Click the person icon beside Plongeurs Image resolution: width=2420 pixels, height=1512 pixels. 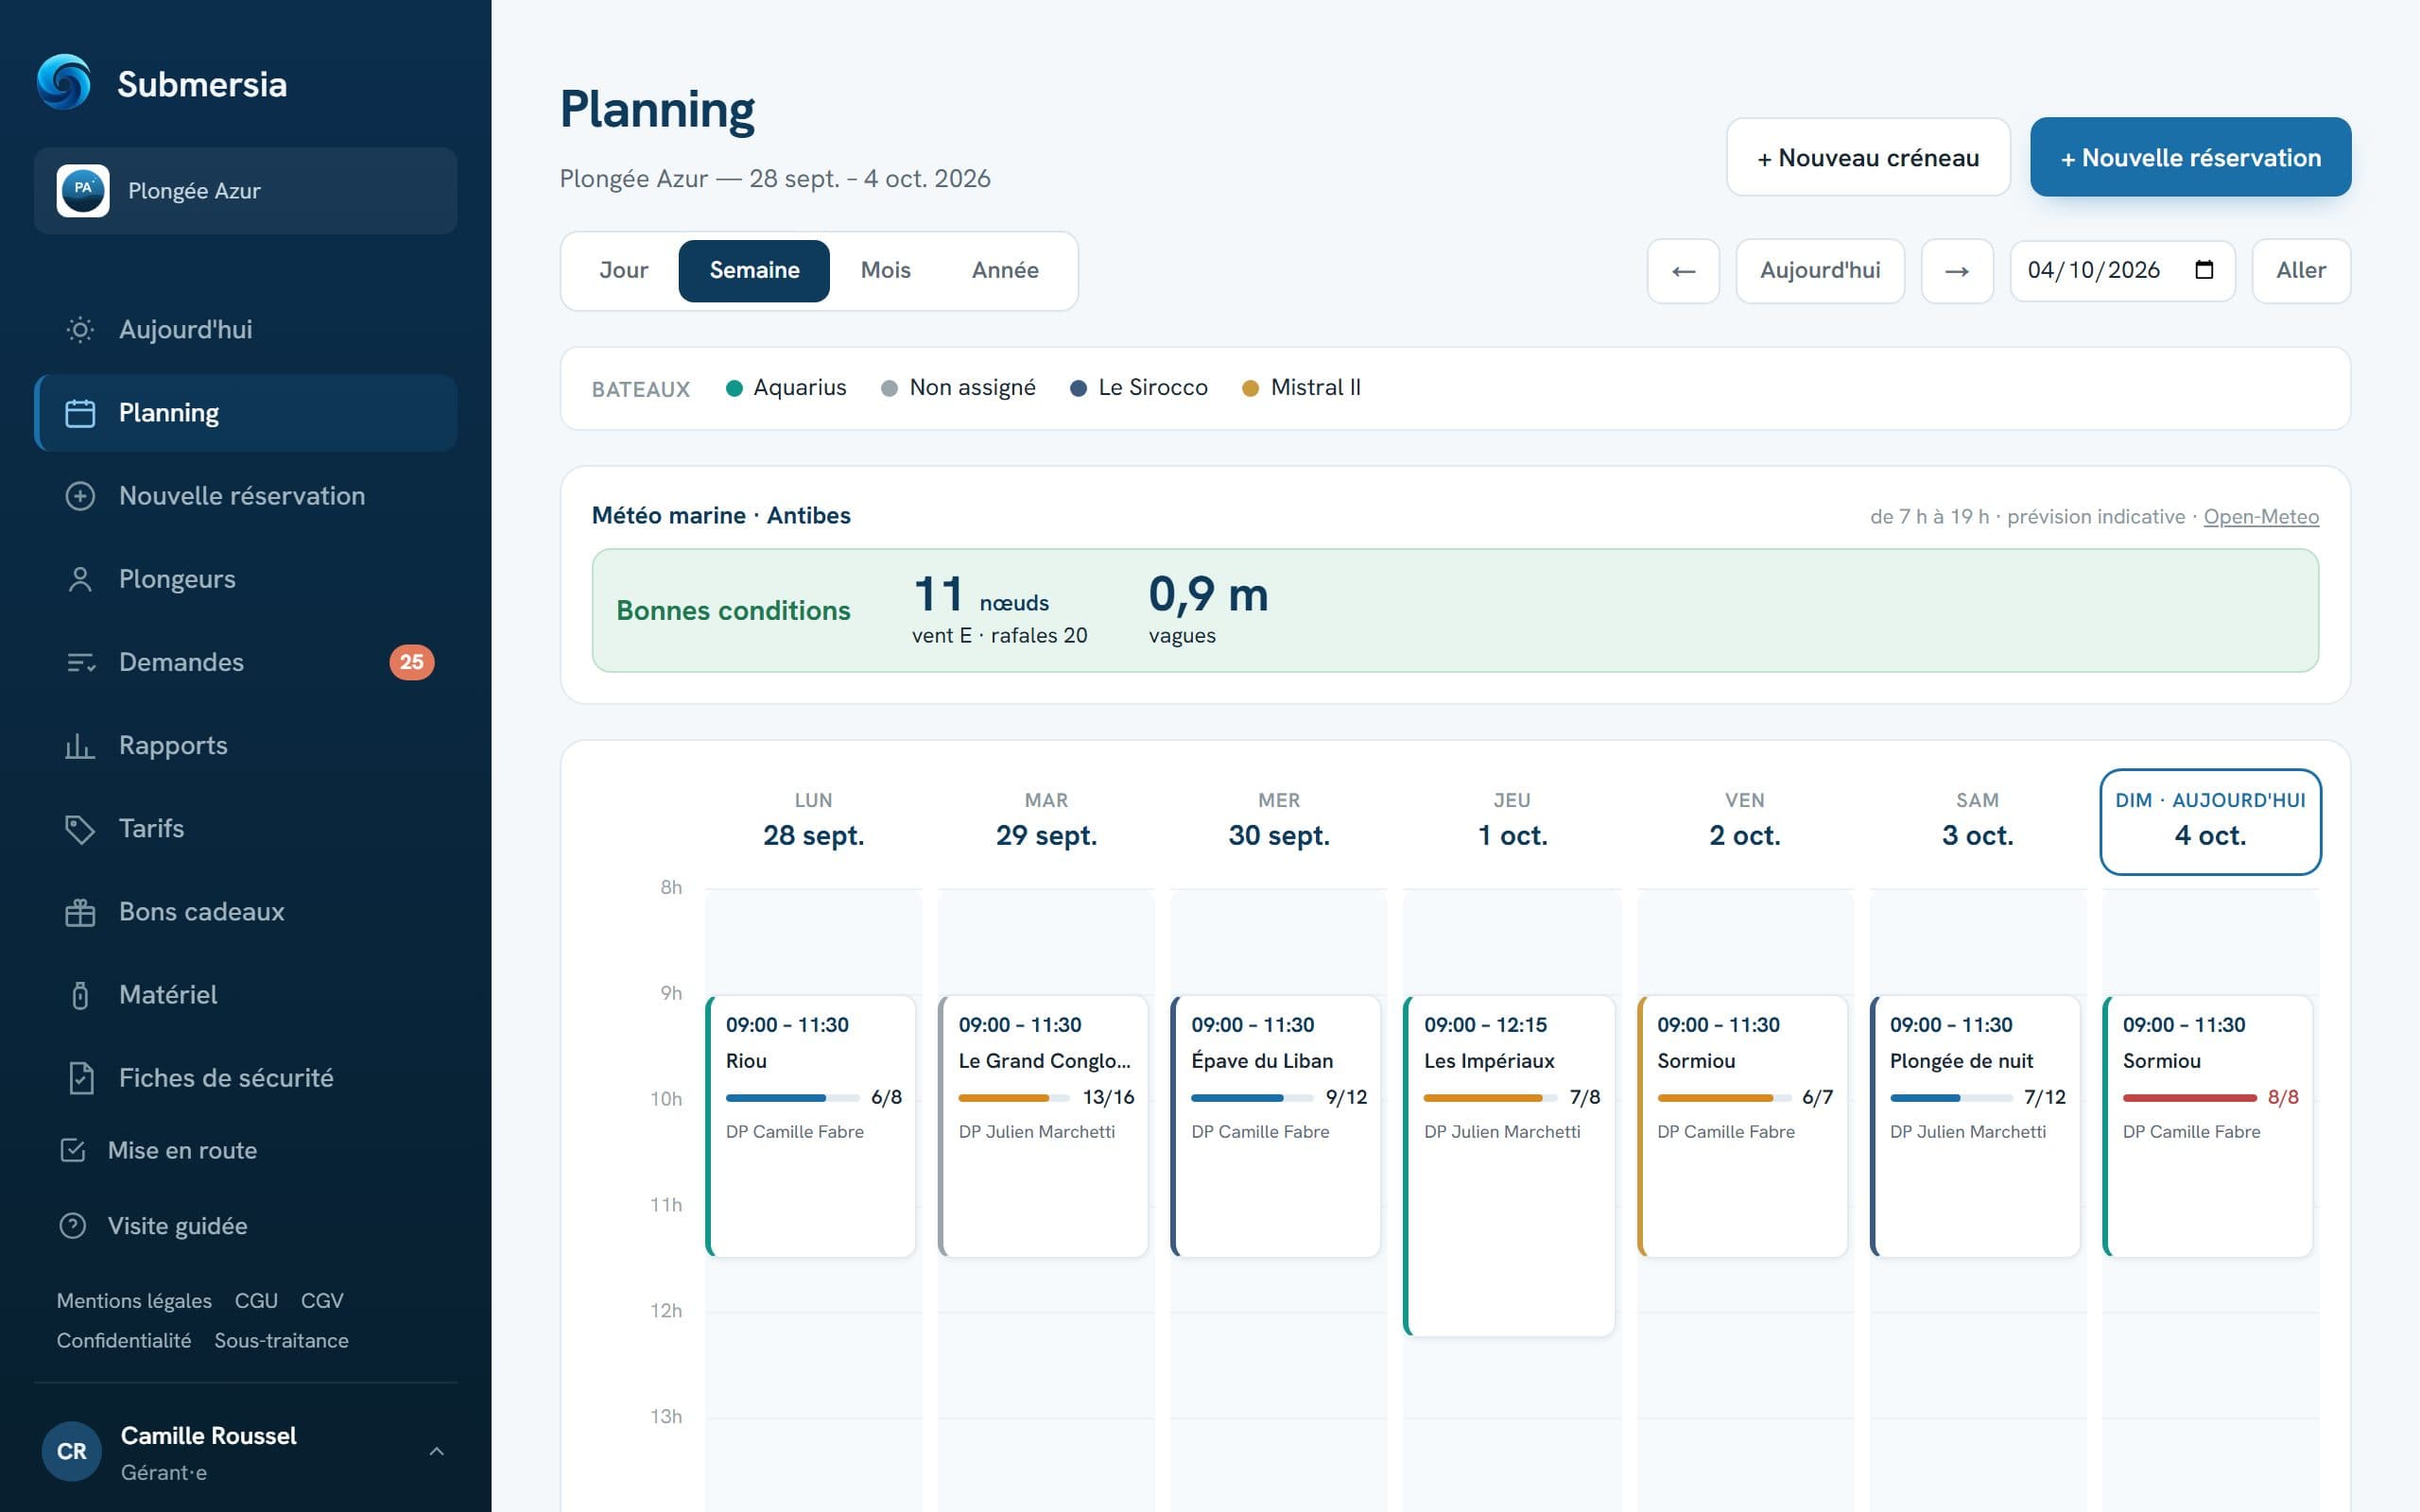(80, 579)
